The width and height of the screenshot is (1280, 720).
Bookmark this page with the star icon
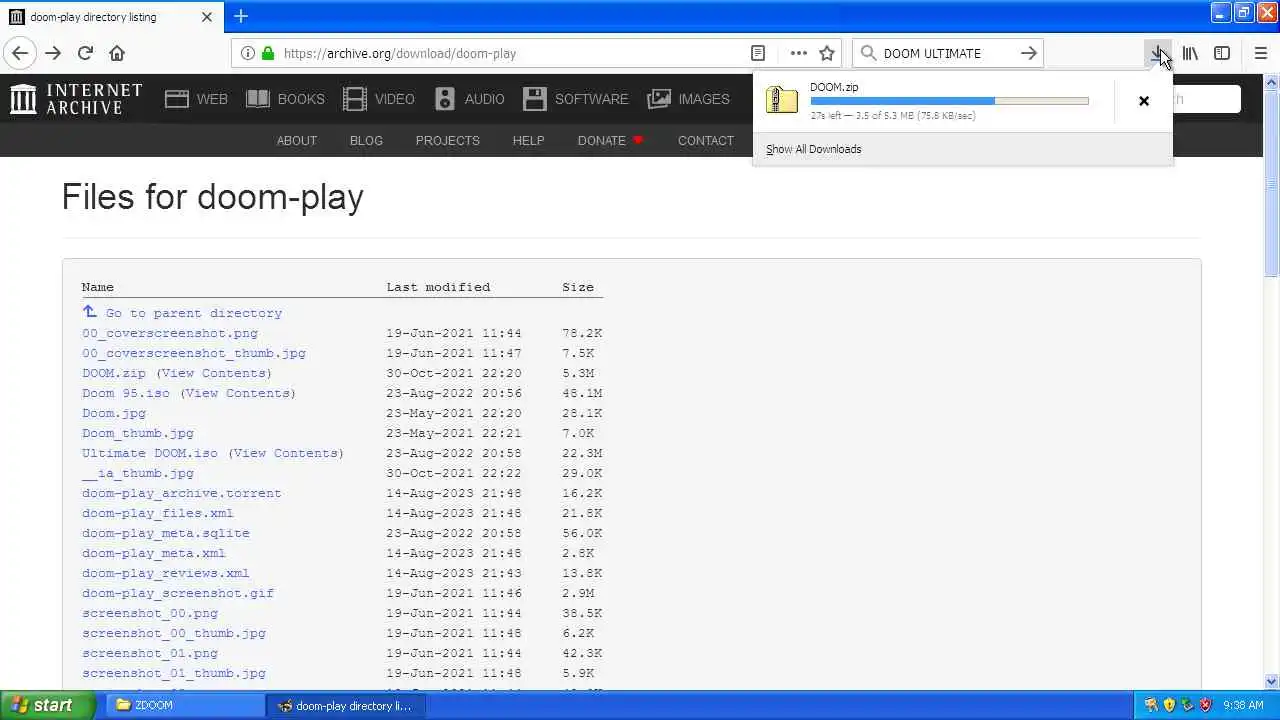click(827, 53)
